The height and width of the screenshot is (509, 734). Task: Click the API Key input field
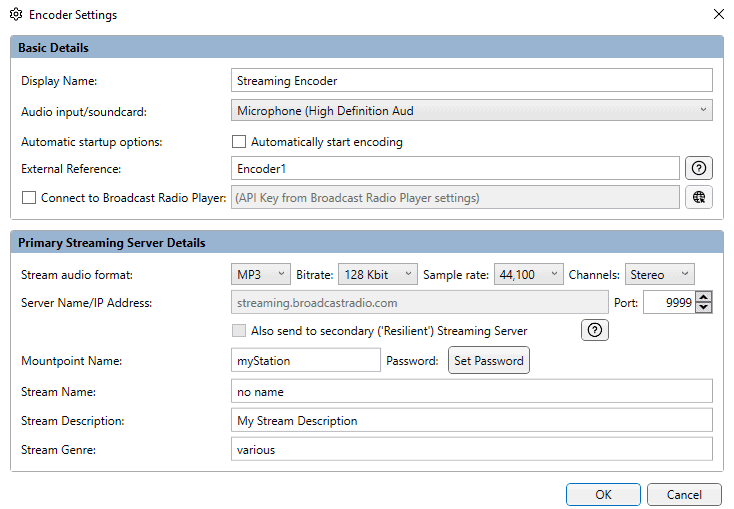coord(455,197)
